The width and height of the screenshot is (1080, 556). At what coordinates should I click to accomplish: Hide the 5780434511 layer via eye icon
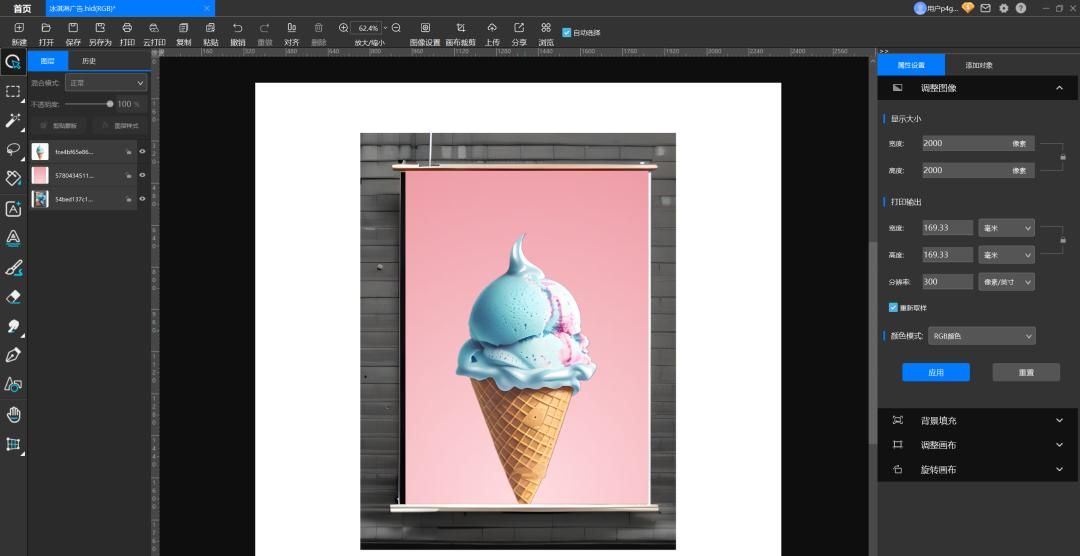point(143,175)
